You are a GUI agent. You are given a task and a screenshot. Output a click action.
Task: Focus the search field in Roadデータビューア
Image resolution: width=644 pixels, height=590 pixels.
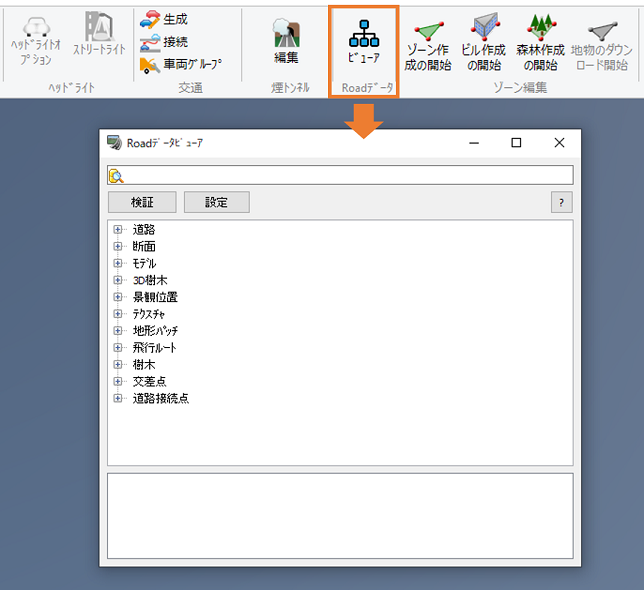[340, 175]
